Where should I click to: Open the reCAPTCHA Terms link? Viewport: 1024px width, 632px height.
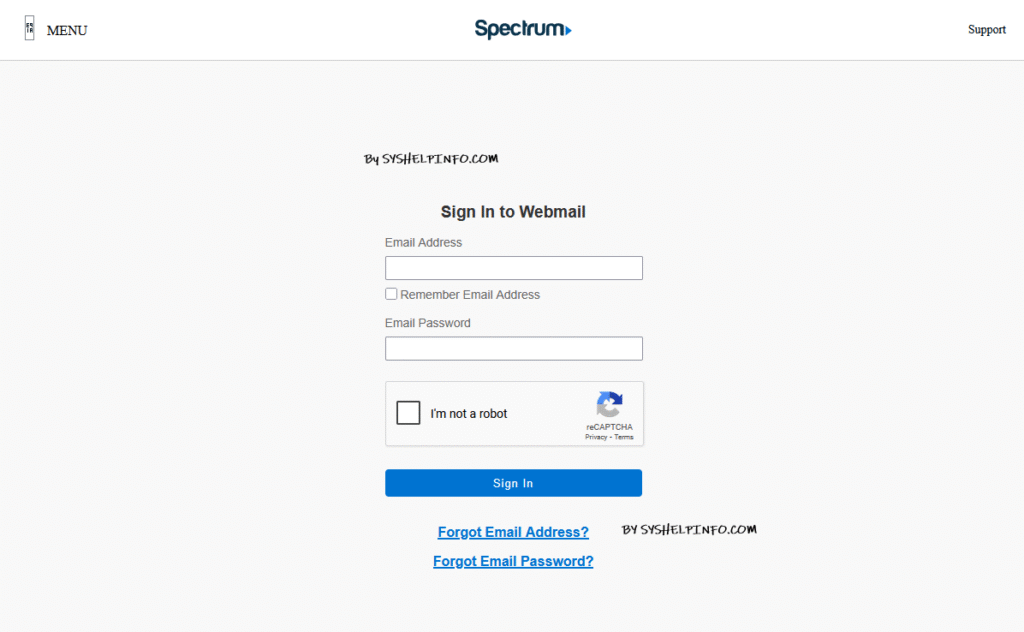point(624,437)
